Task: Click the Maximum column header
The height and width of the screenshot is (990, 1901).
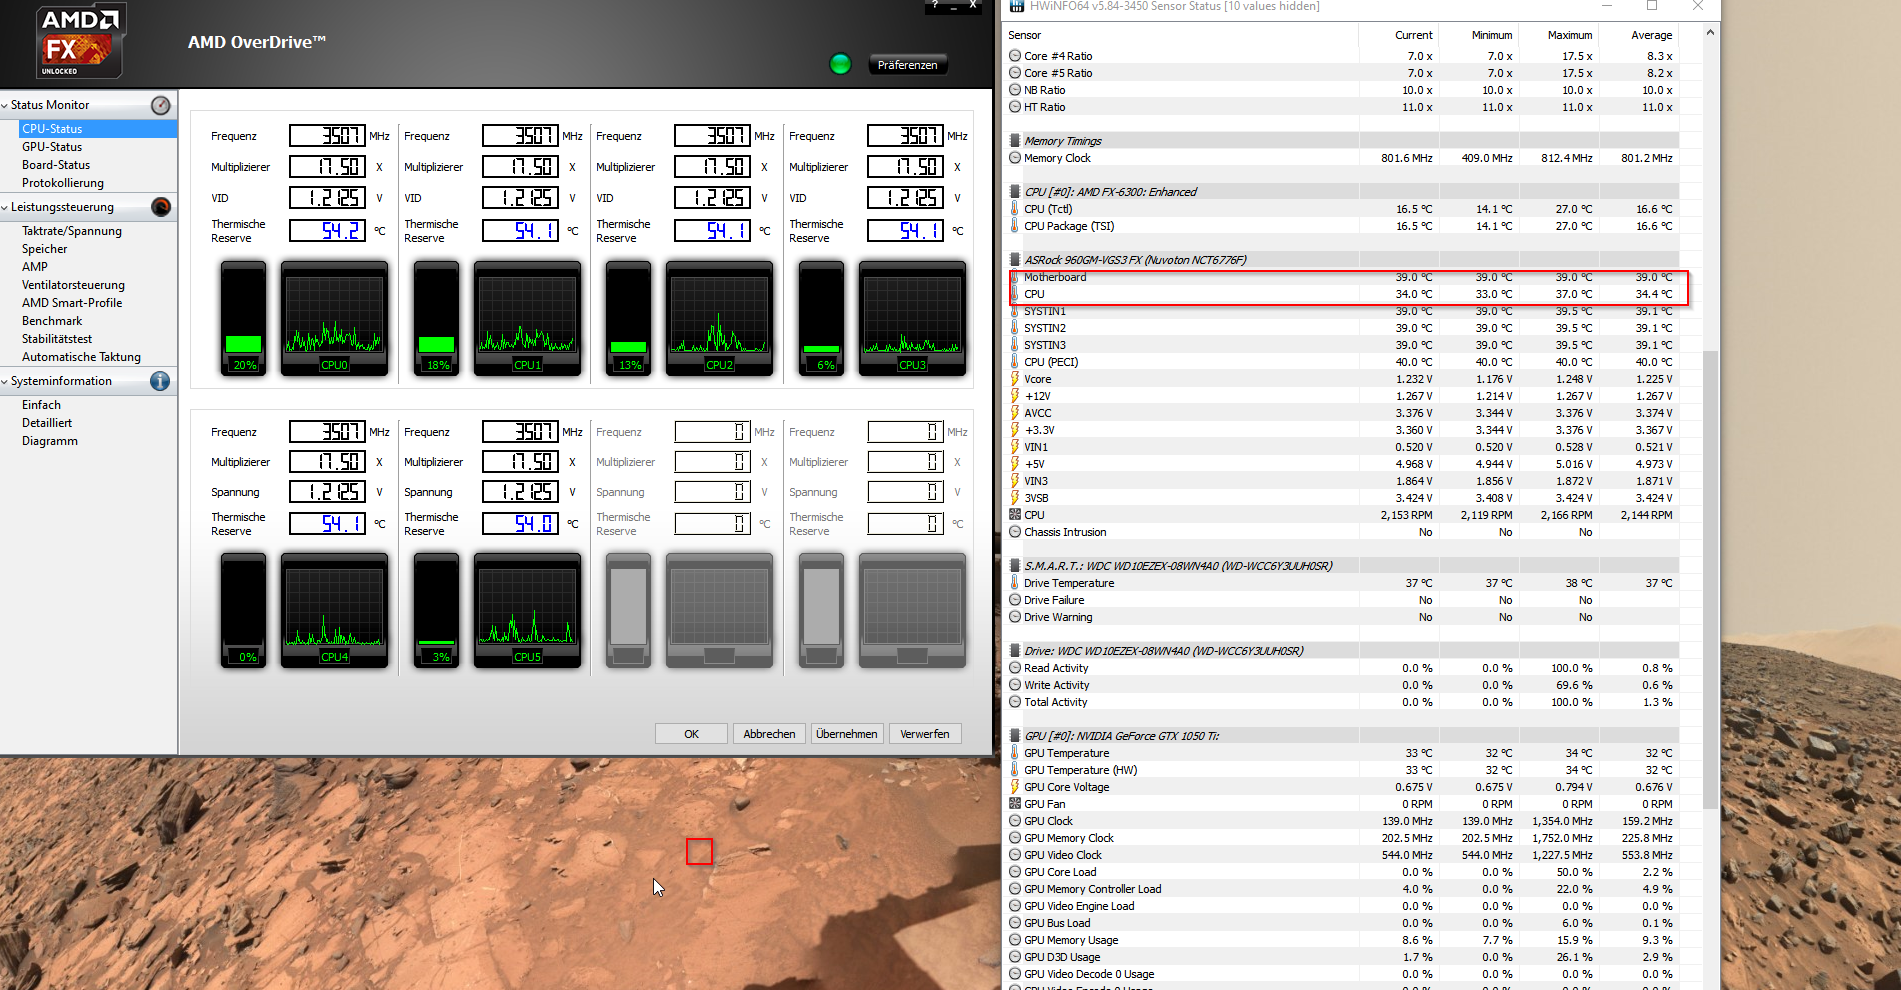Action: pos(1570,35)
